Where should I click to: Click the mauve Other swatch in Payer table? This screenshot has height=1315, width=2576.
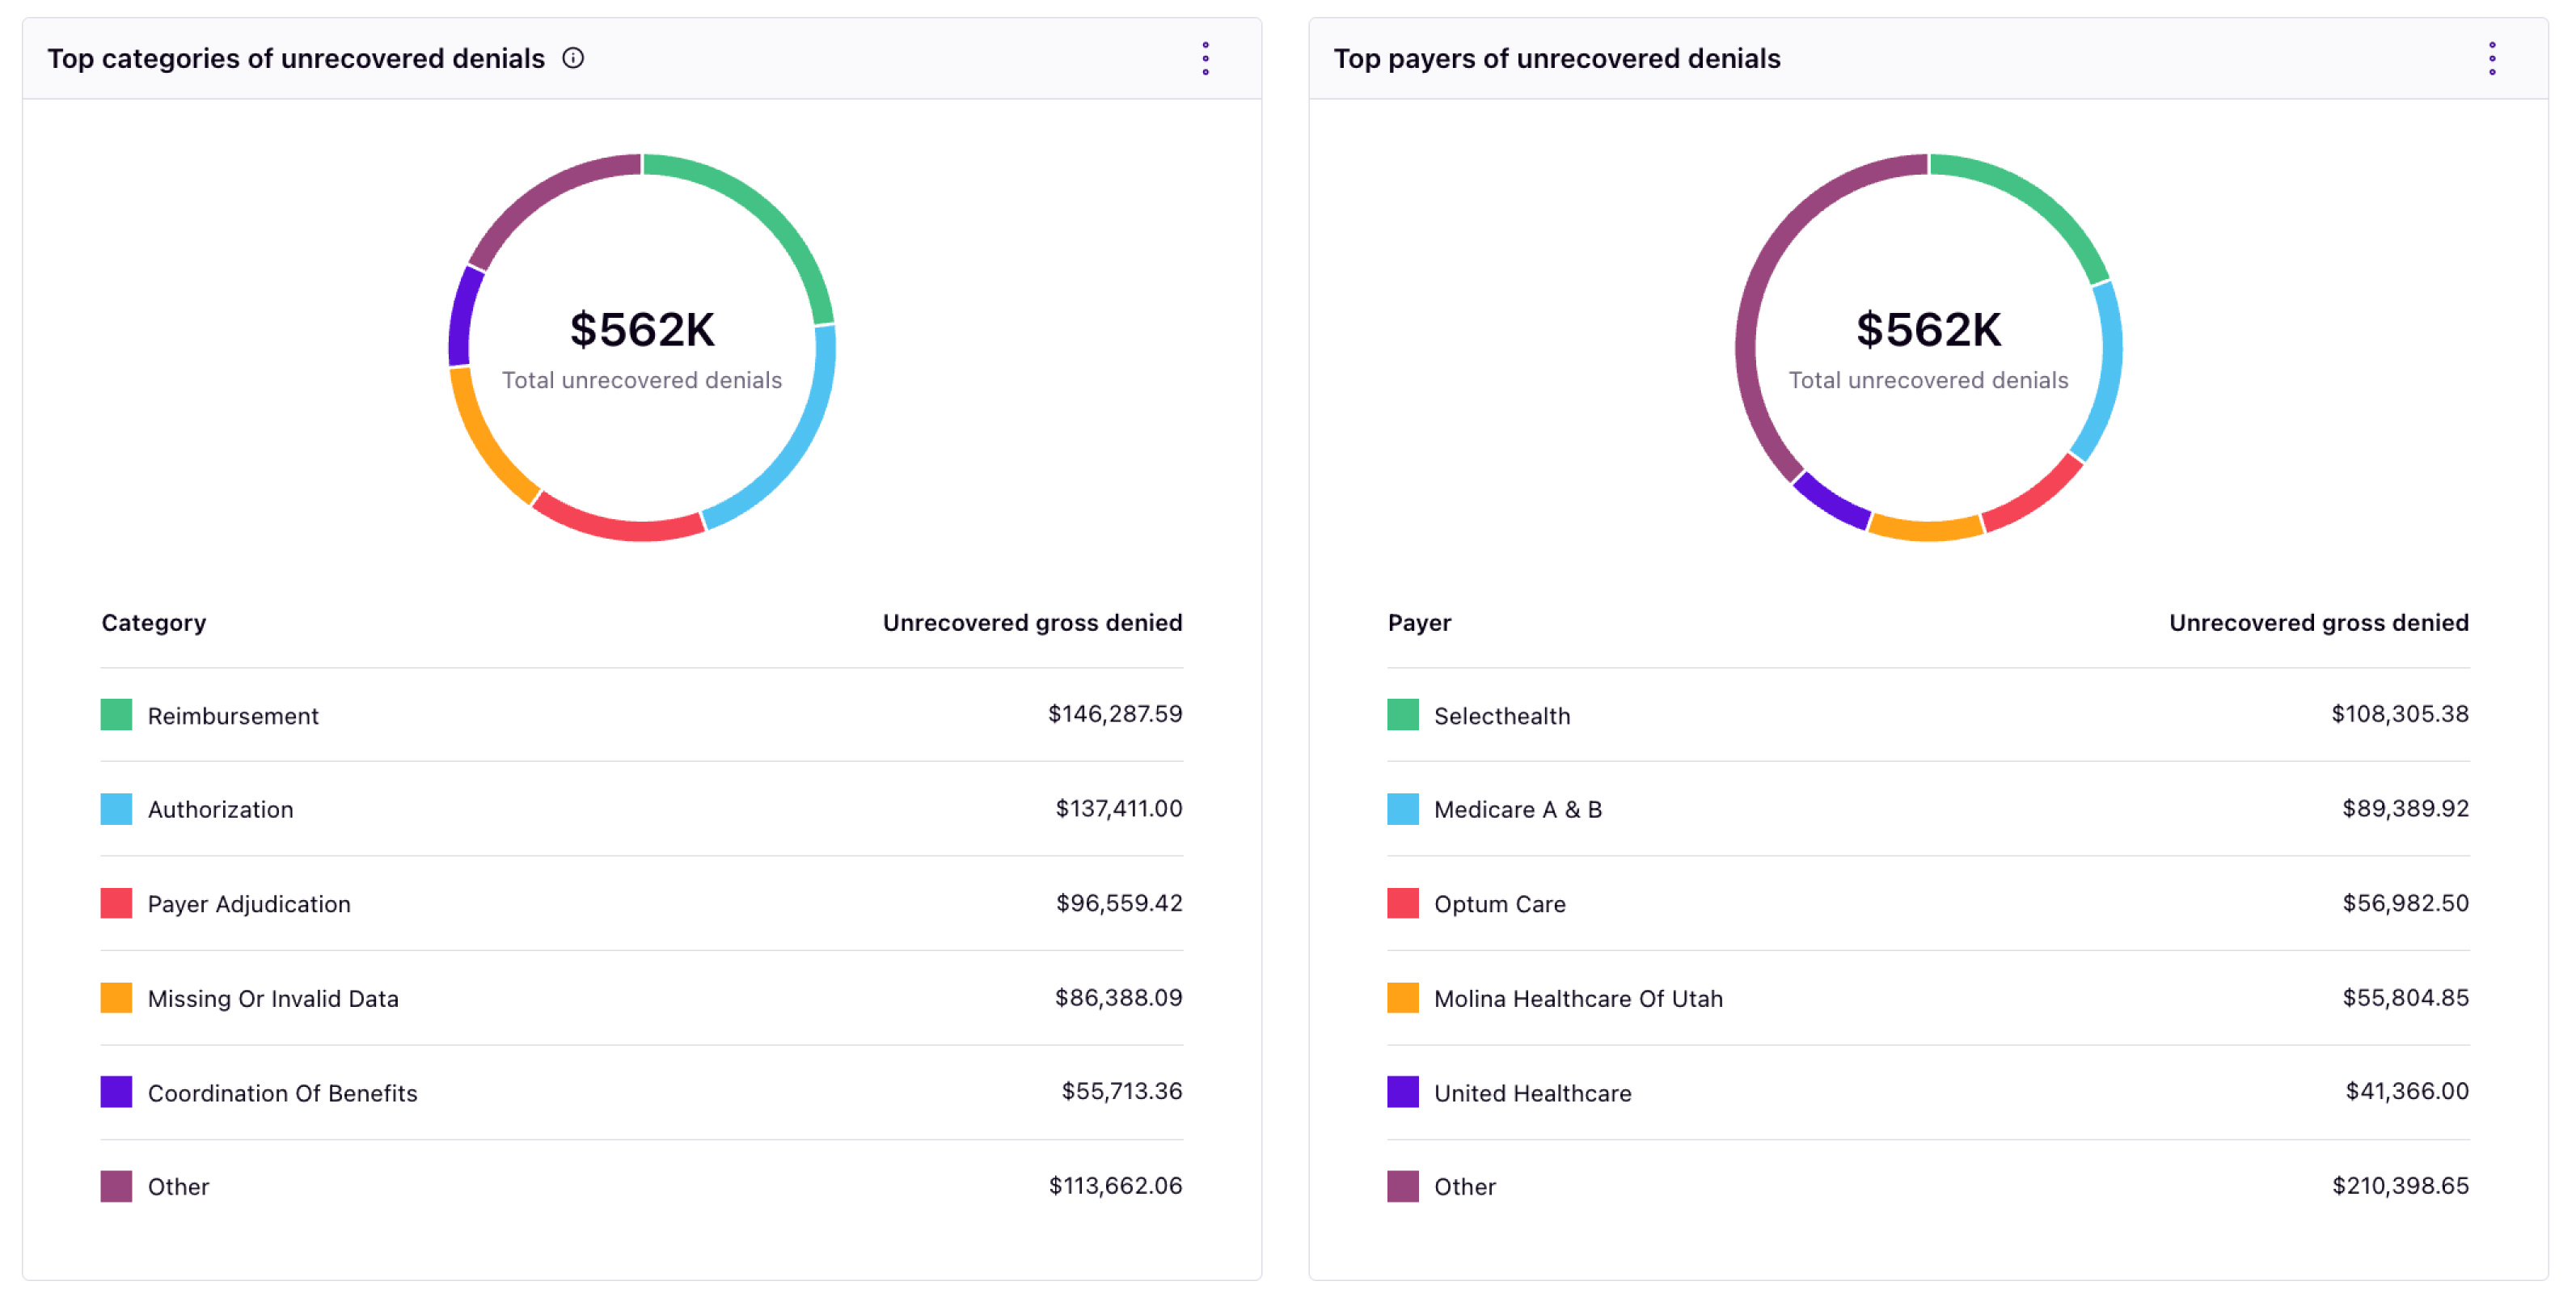[x=1402, y=1186]
